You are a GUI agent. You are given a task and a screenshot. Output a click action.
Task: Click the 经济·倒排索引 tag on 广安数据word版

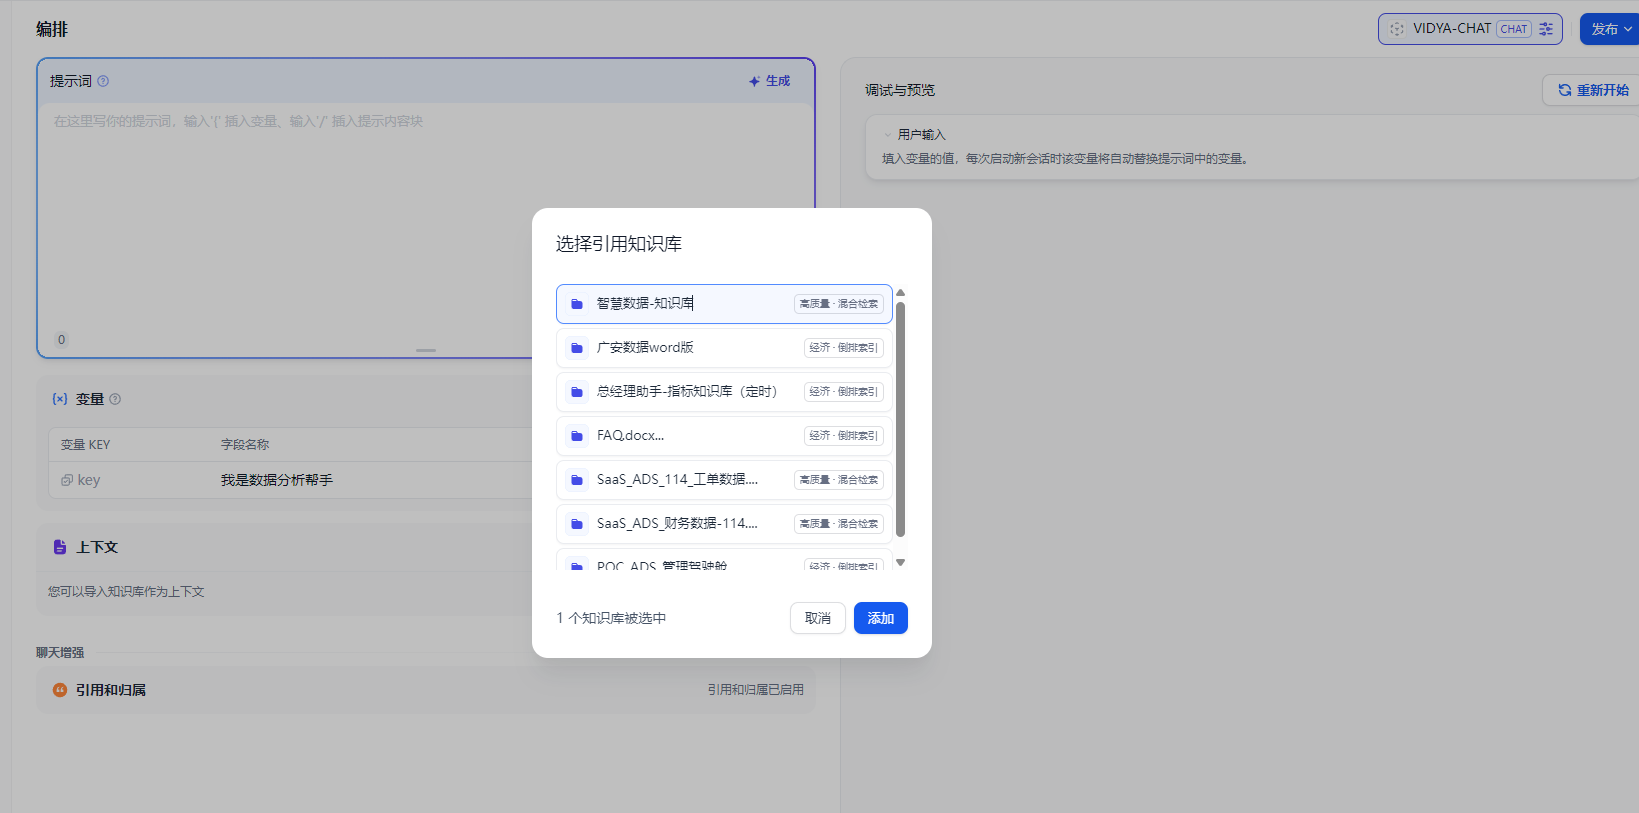[844, 348]
